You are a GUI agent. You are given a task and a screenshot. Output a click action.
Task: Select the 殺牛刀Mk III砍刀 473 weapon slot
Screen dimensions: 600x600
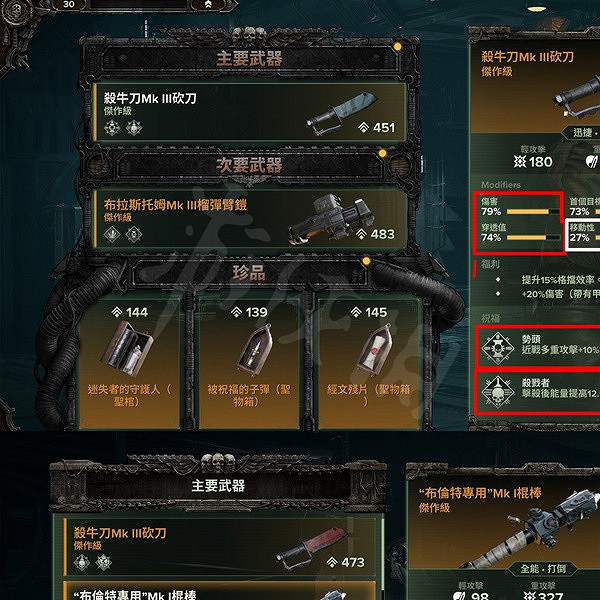218,547
